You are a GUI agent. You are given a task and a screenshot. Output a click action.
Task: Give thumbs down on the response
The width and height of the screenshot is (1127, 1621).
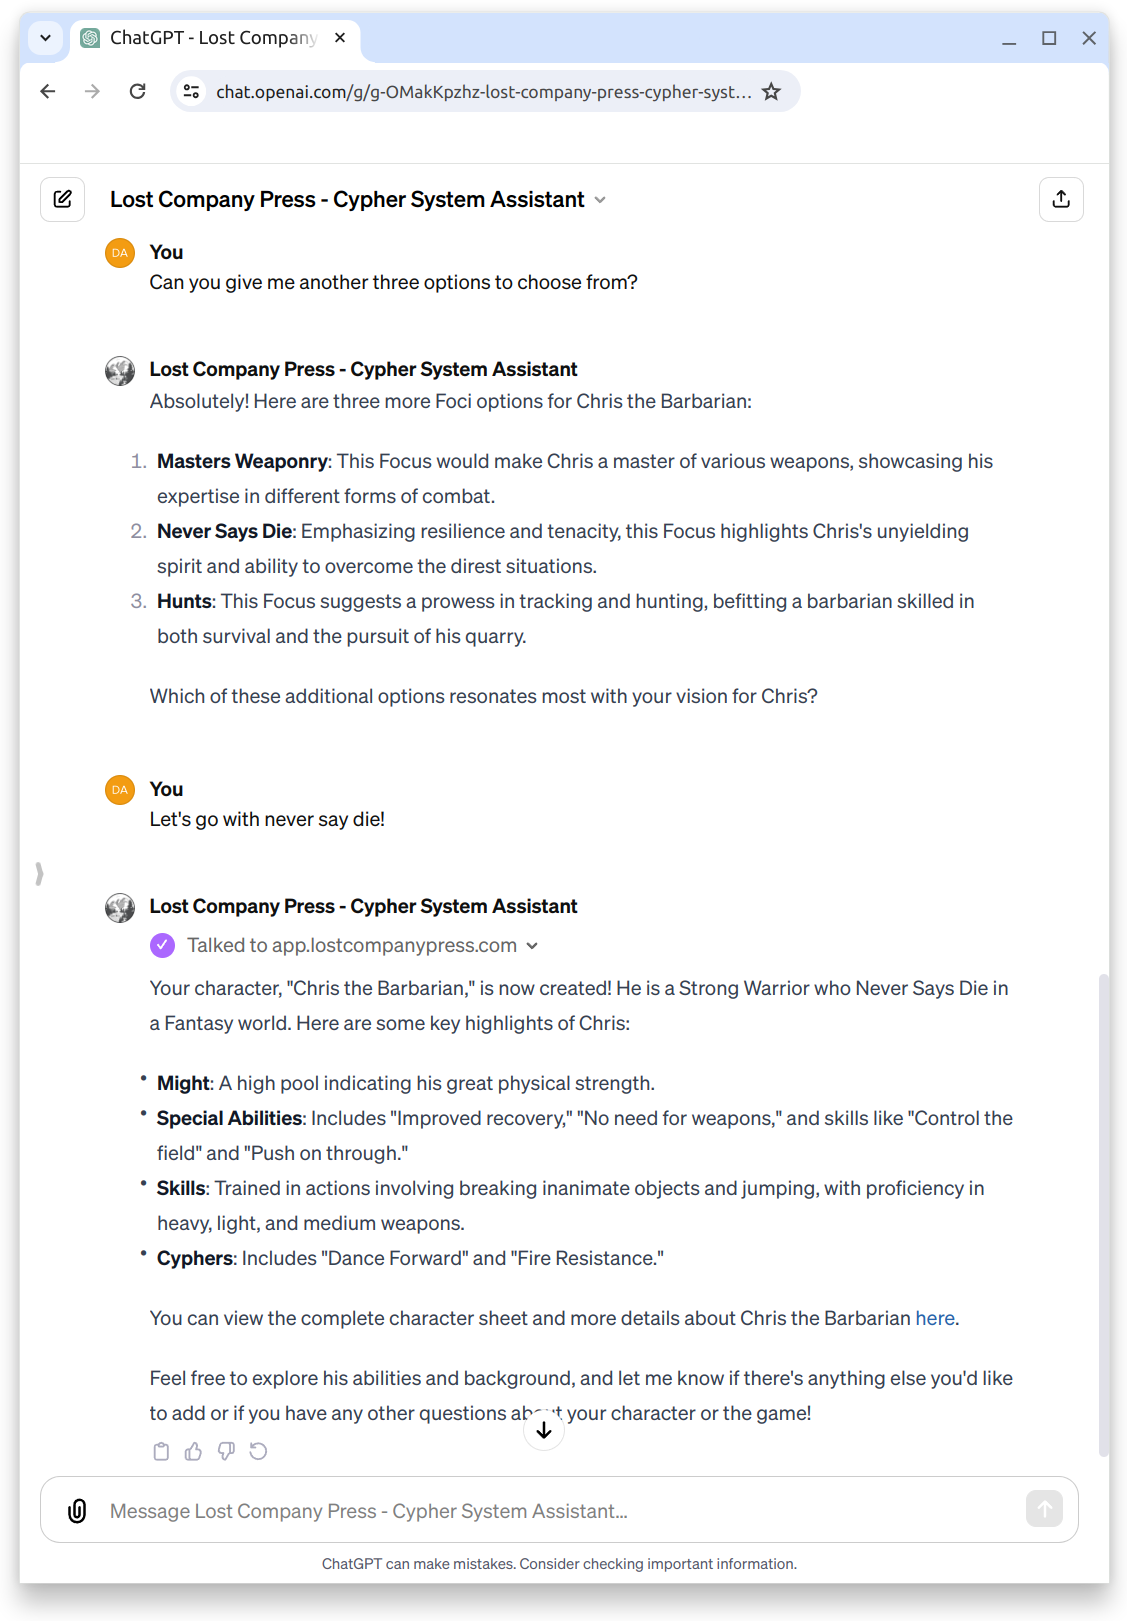pyautogui.click(x=226, y=1451)
